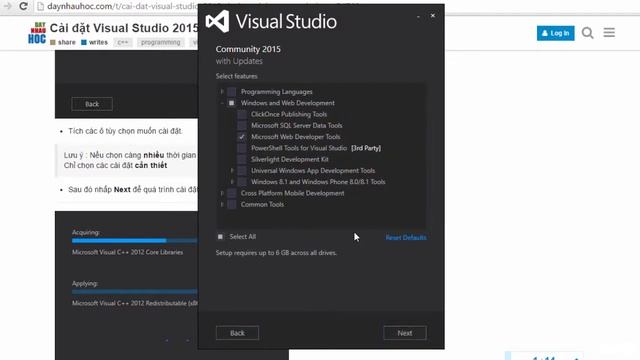Click Reset Defaults link
Screen dimensions: 640x360
click(406, 237)
